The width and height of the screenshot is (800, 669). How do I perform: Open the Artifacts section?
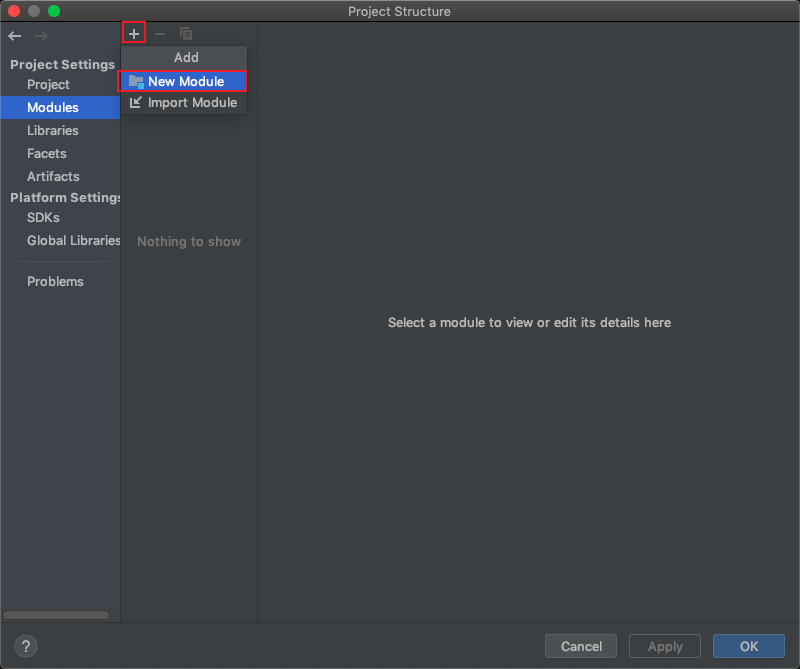[60, 176]
